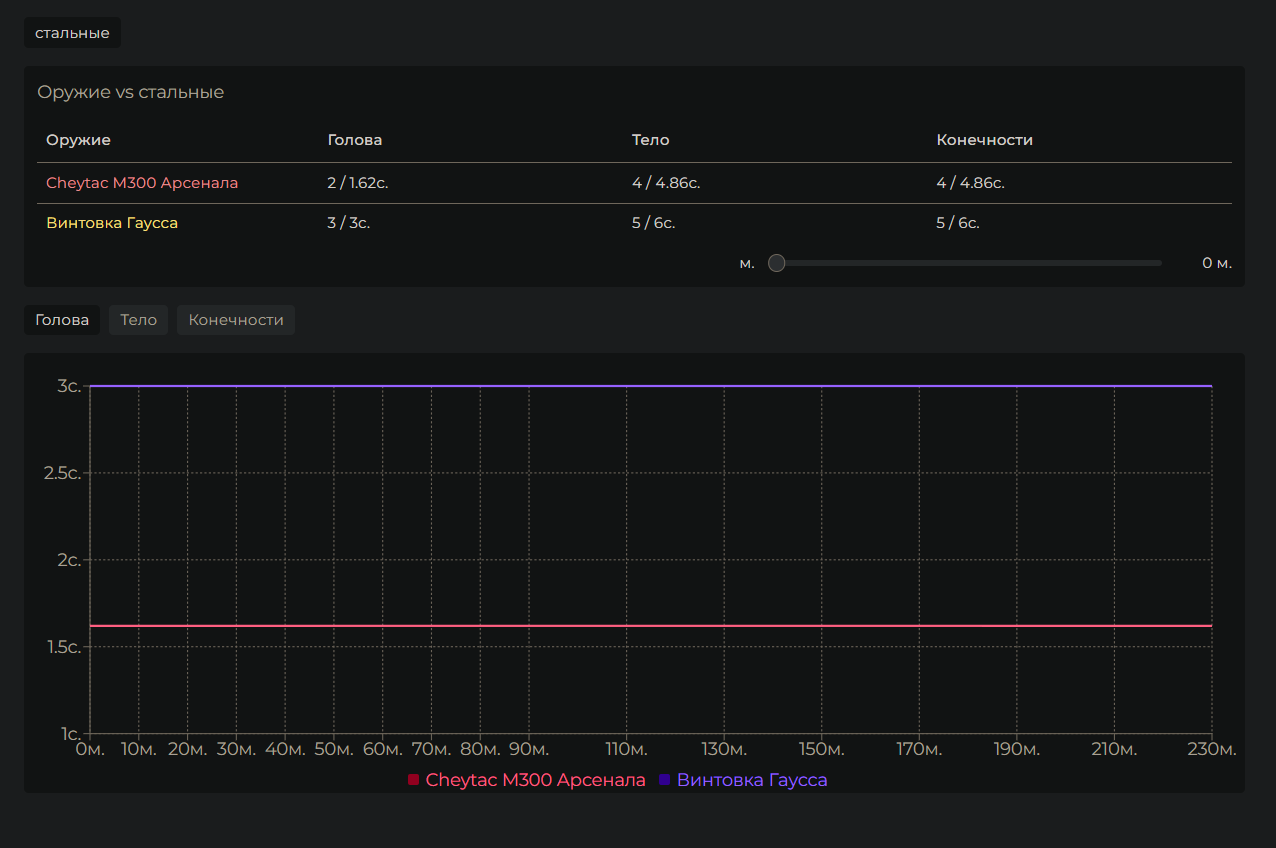This screenshot has height=848, width=1276.
Task: Click the purple line on the chart
Action: tap(650, 386)
